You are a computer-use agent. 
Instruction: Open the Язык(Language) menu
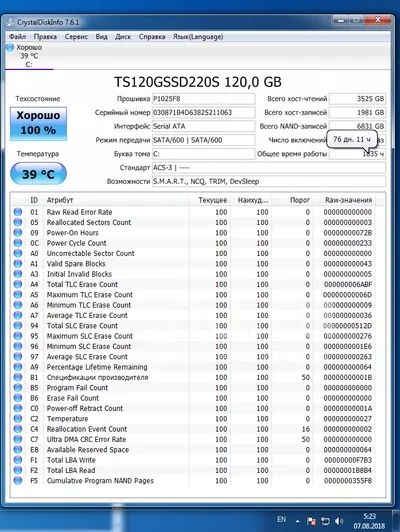pos(198,37)
